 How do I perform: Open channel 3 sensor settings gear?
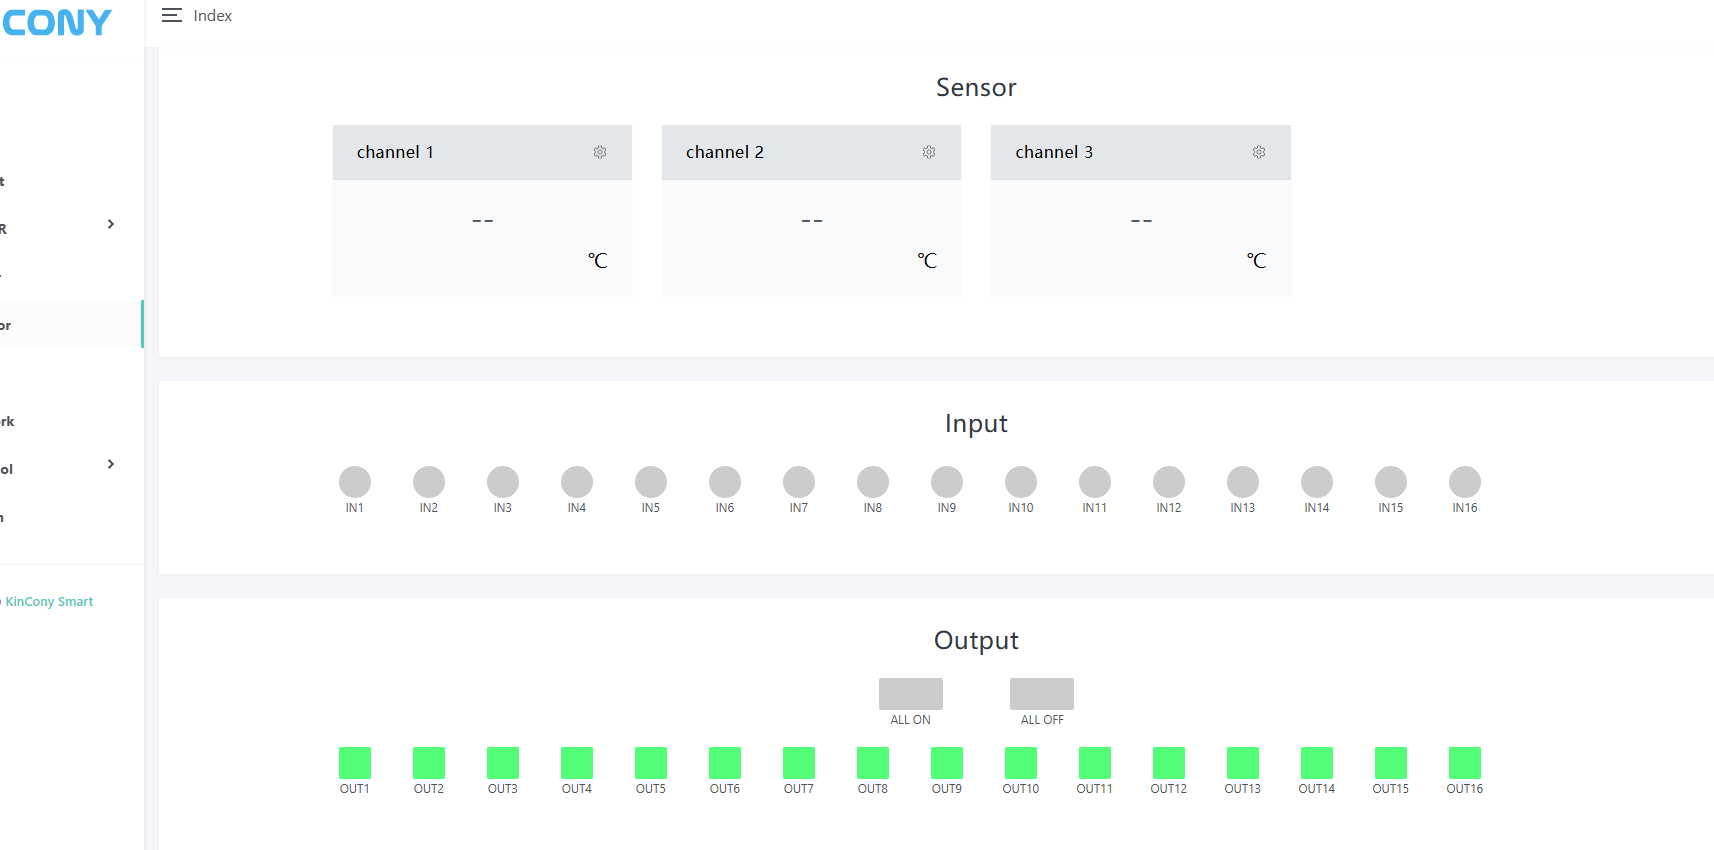(1259, 152)
